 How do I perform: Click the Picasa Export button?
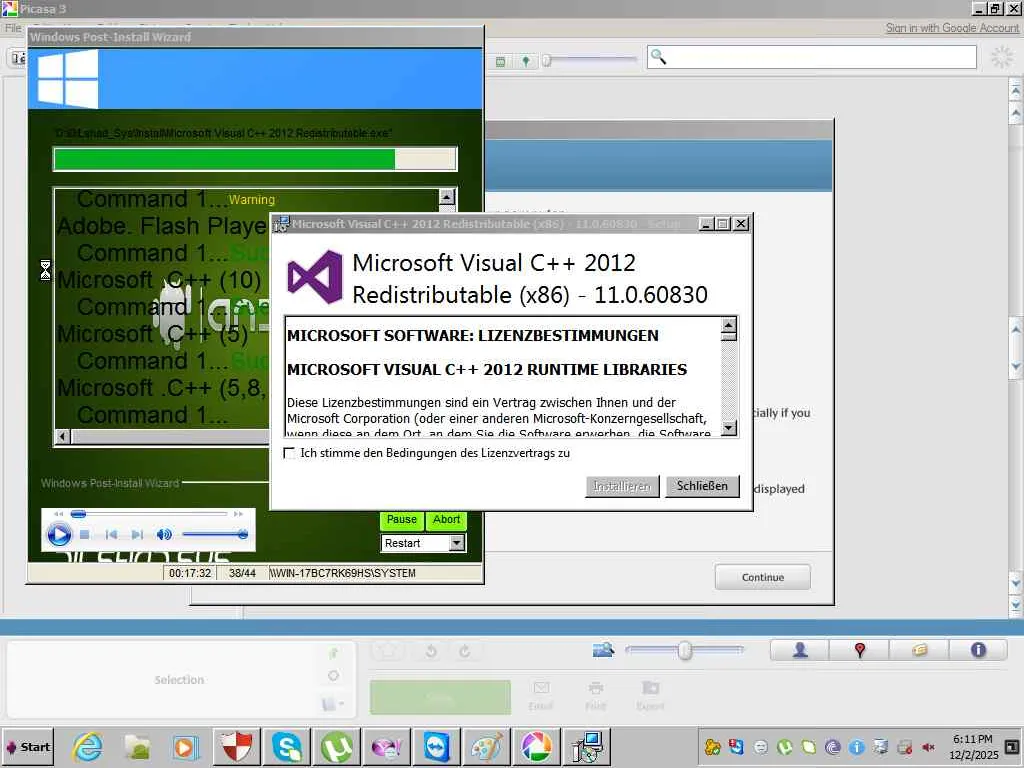(650, 696)
